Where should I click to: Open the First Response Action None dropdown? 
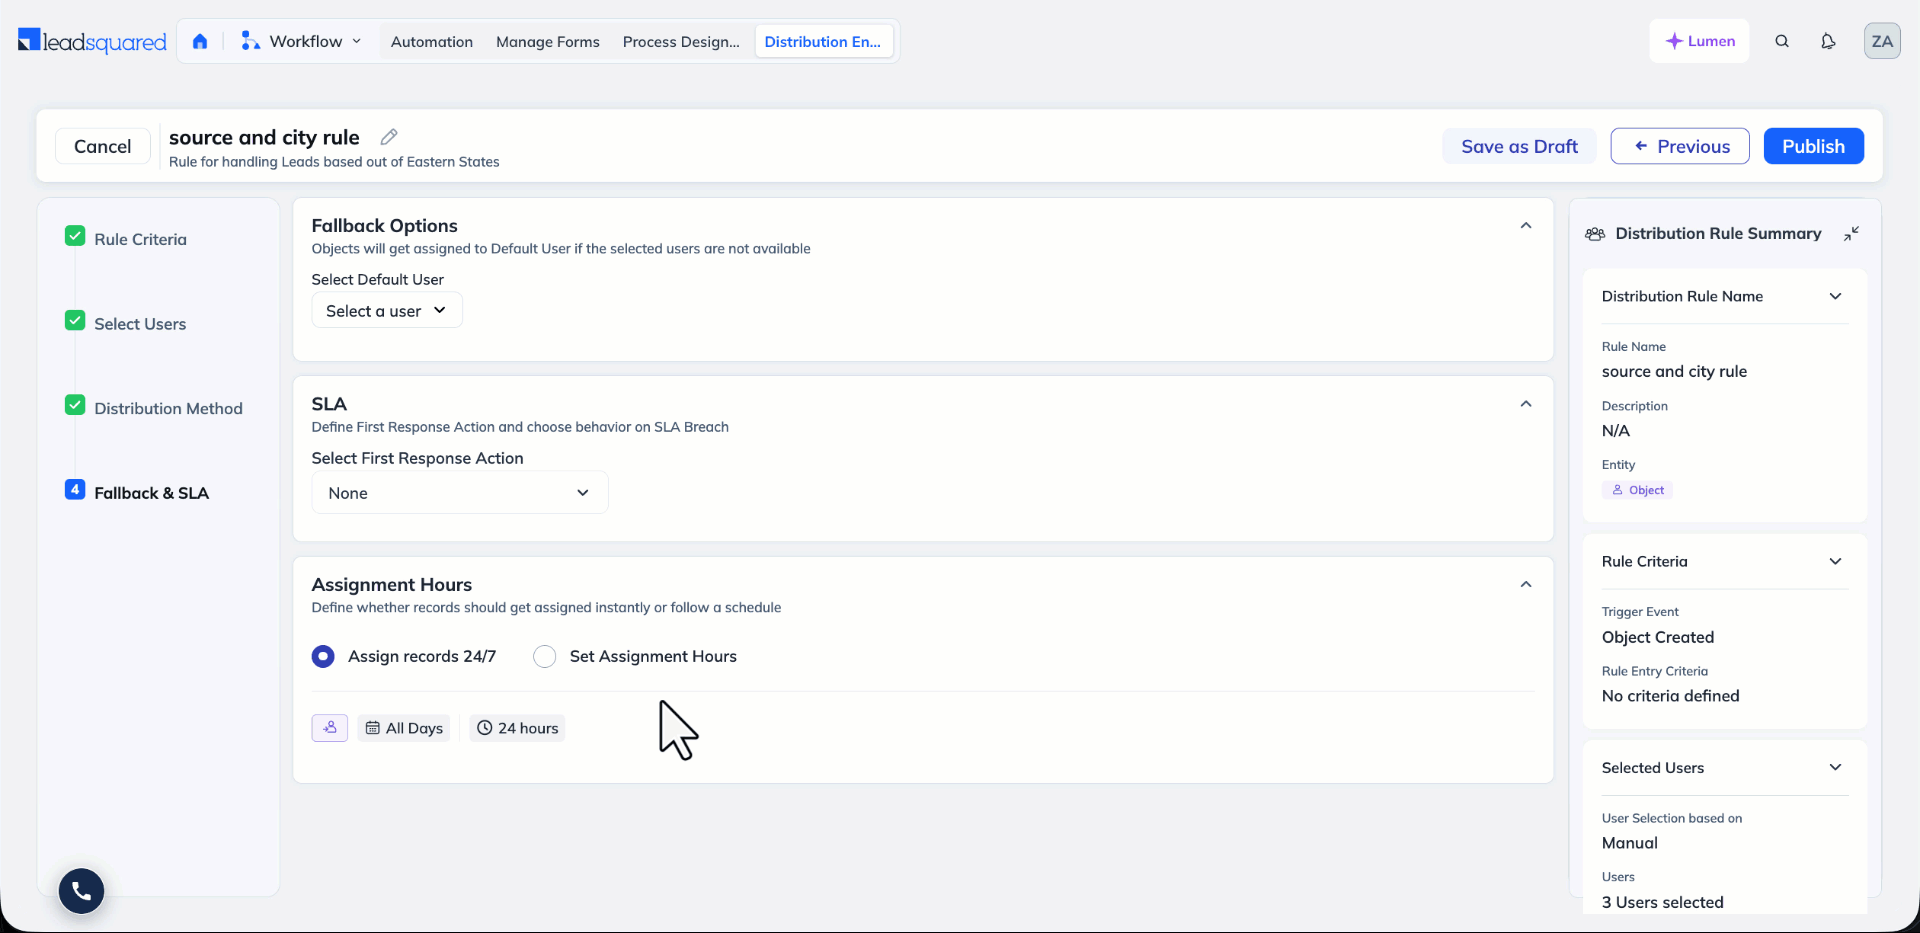[x=460, y=493]
